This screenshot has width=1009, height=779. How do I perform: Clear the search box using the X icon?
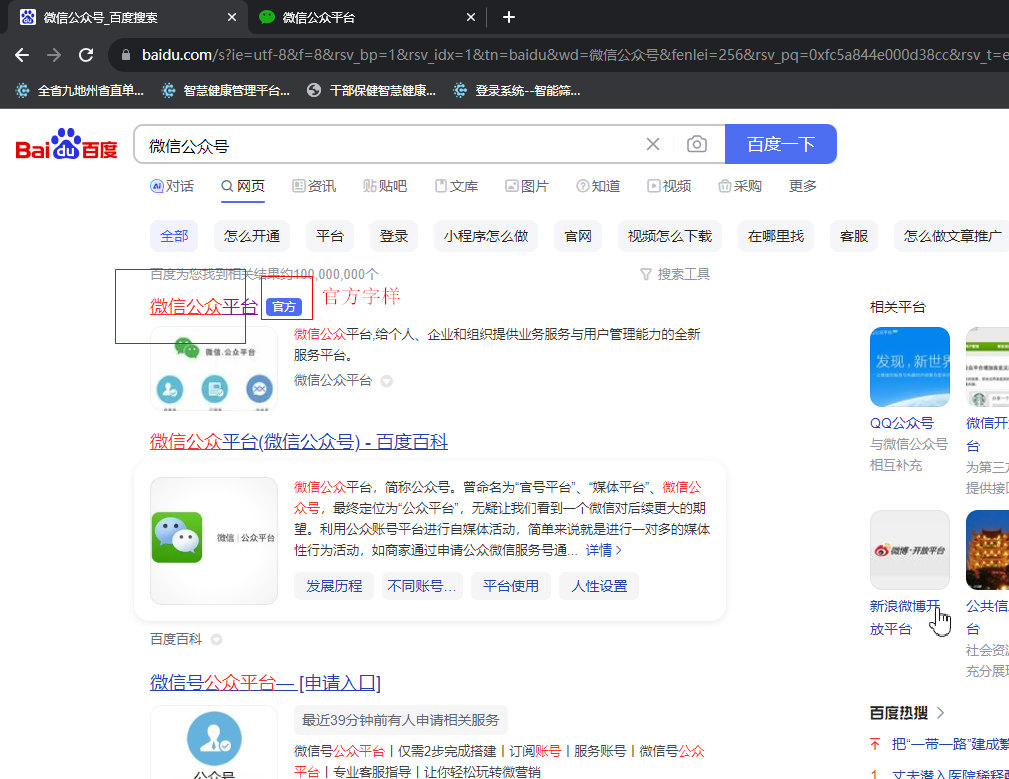pos(653,144)
